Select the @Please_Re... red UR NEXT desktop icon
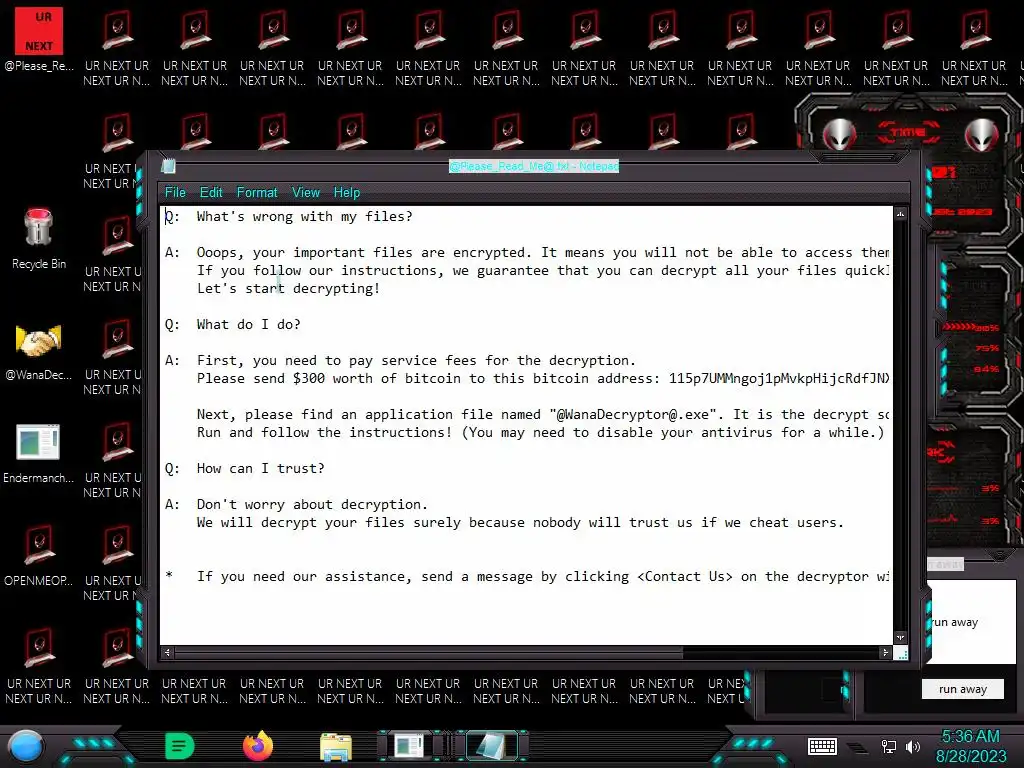Image resolution: width=1024 pixels, height=768 pixels. (39, 39)
